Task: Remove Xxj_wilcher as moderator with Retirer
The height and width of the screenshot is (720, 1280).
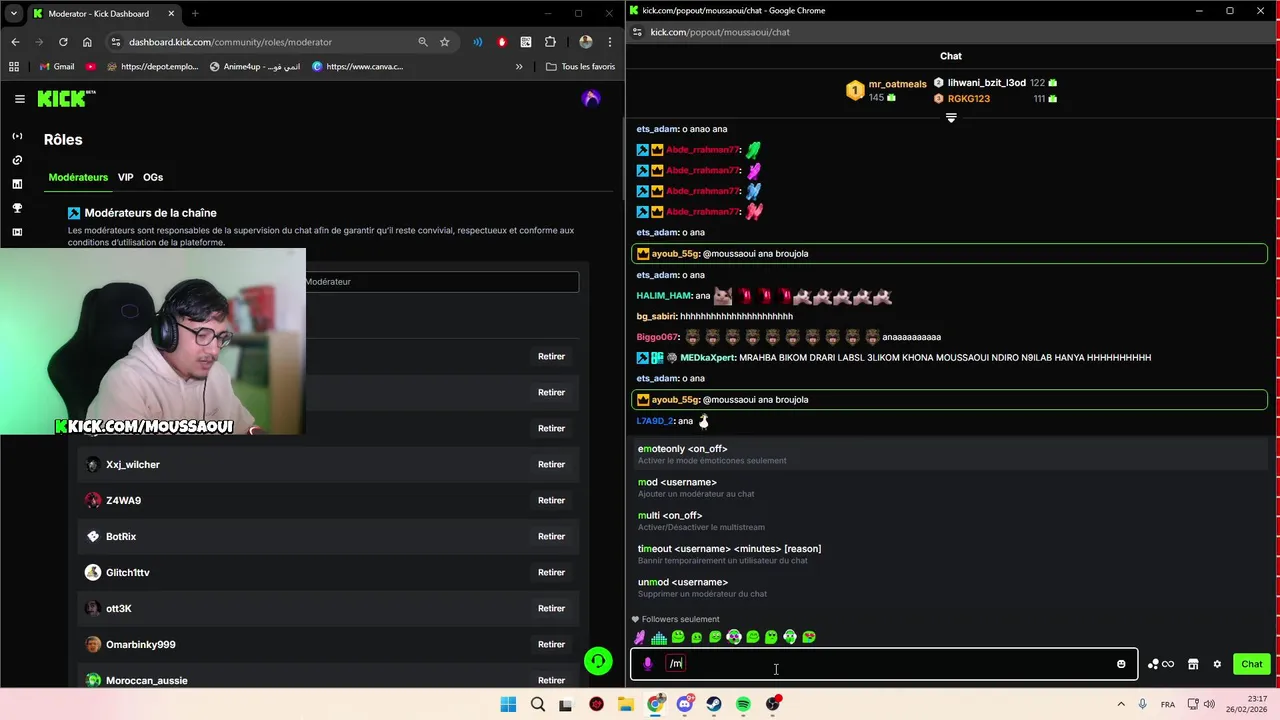Action: tap(551, 464)
